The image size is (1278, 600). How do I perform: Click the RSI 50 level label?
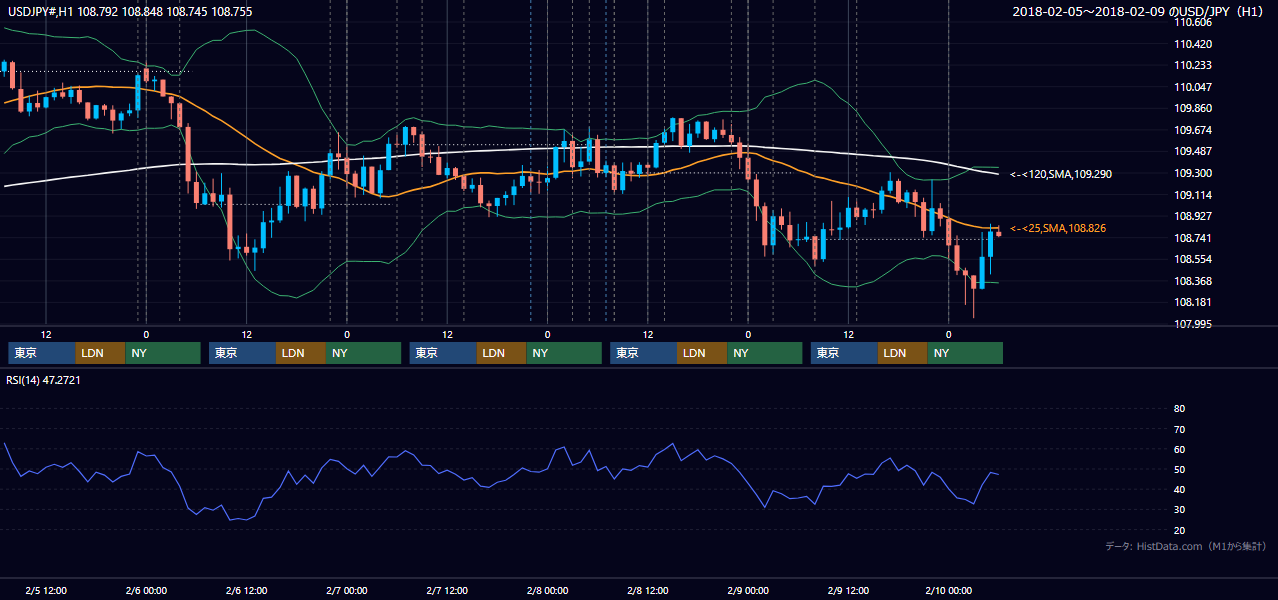[x=1179, y=469]
